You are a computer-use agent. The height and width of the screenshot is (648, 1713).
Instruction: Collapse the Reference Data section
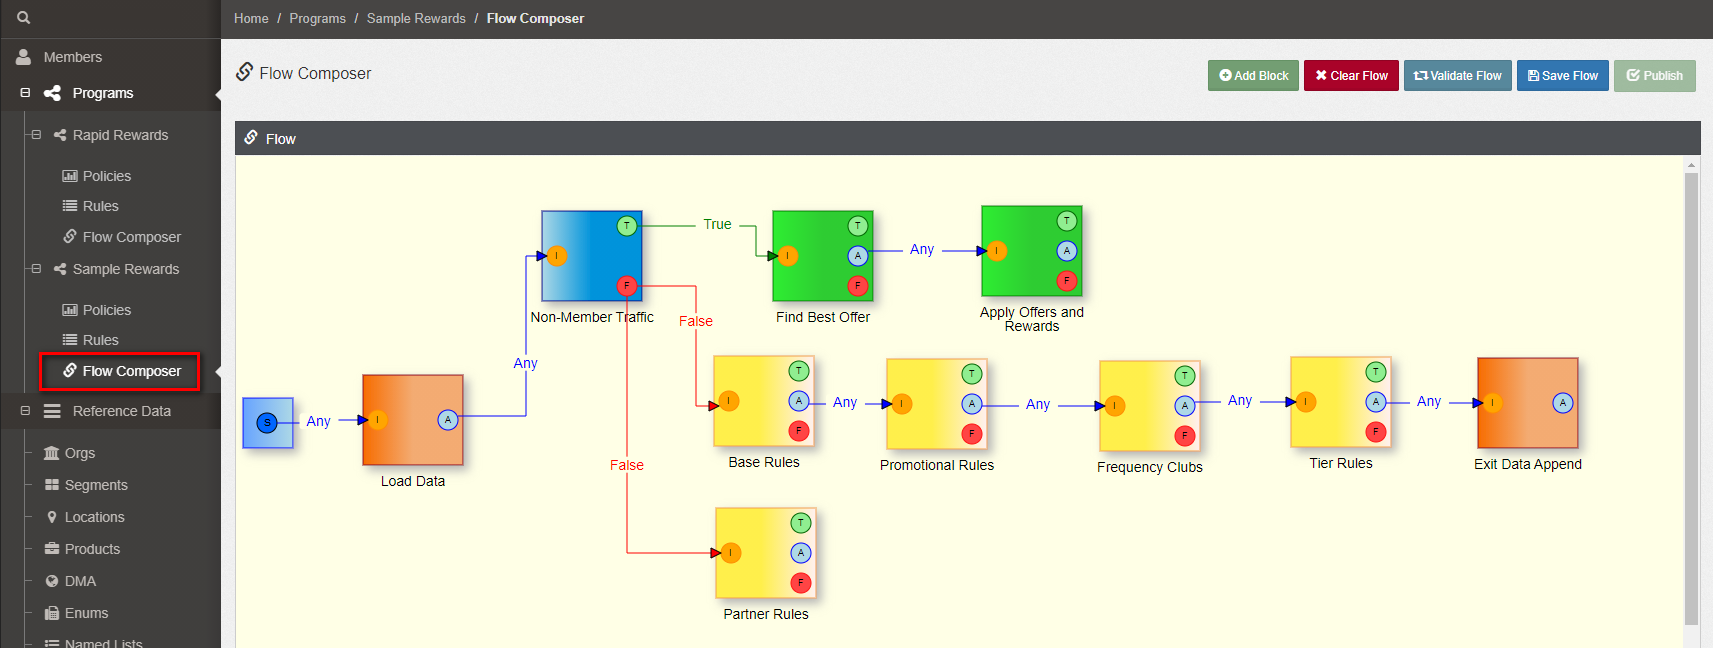coord(25,411)
